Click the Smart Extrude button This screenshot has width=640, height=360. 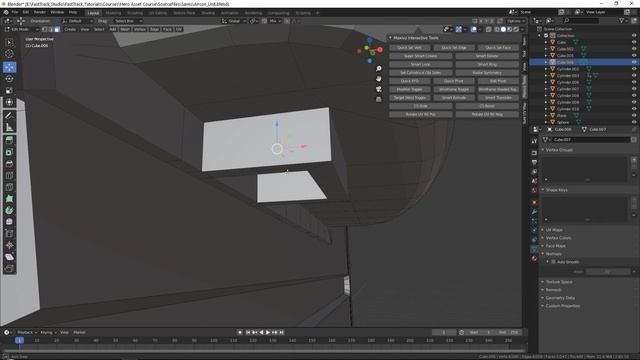[x=453, y=98]
